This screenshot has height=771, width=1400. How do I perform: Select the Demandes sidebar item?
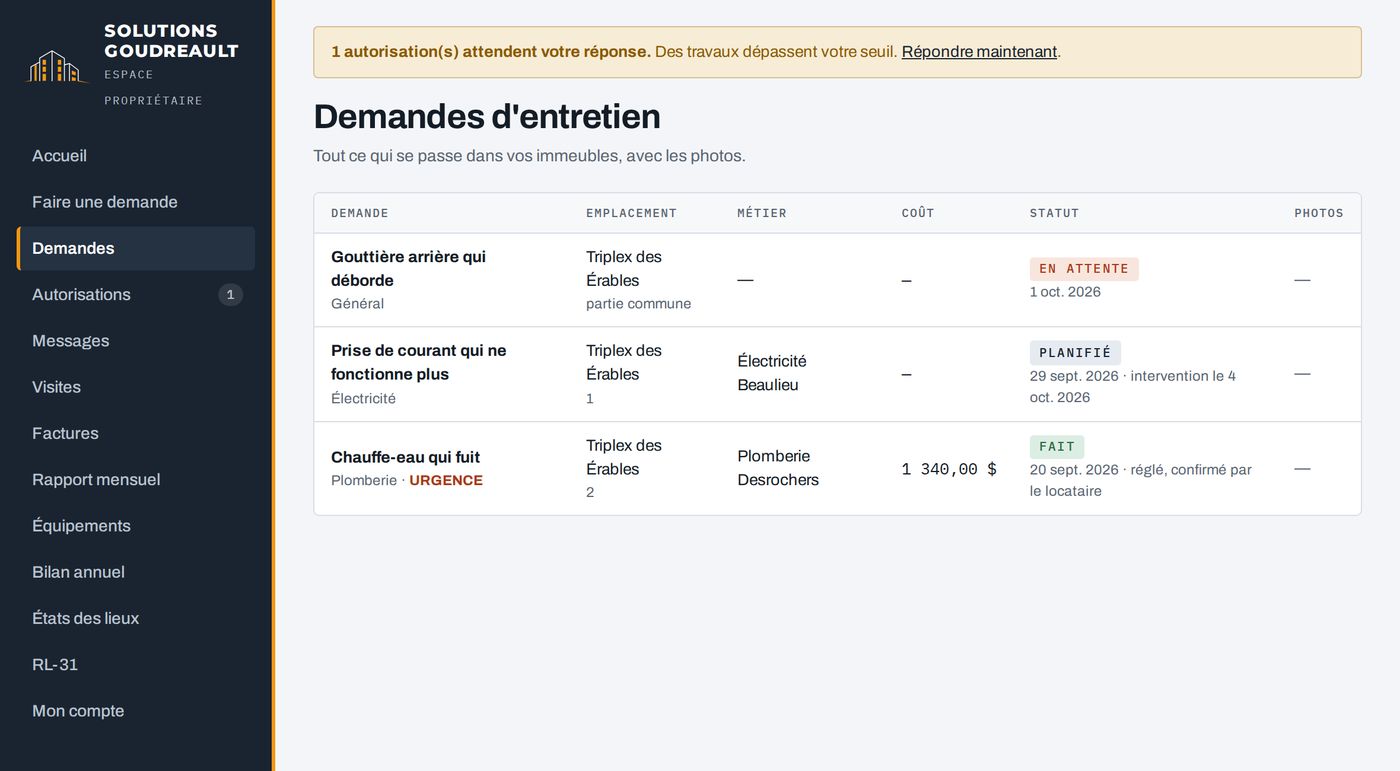click(136, 248)
